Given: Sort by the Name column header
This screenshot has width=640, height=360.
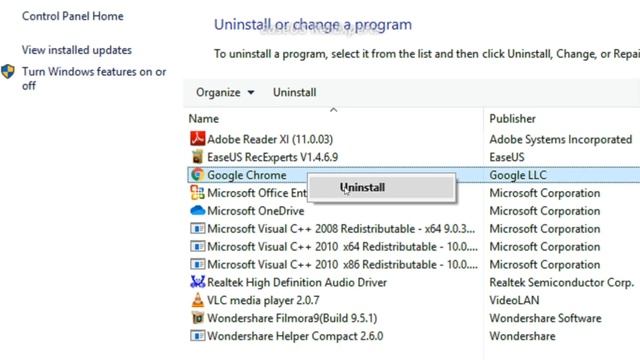Looking at the screenshot, I should [x=204, y=119].
